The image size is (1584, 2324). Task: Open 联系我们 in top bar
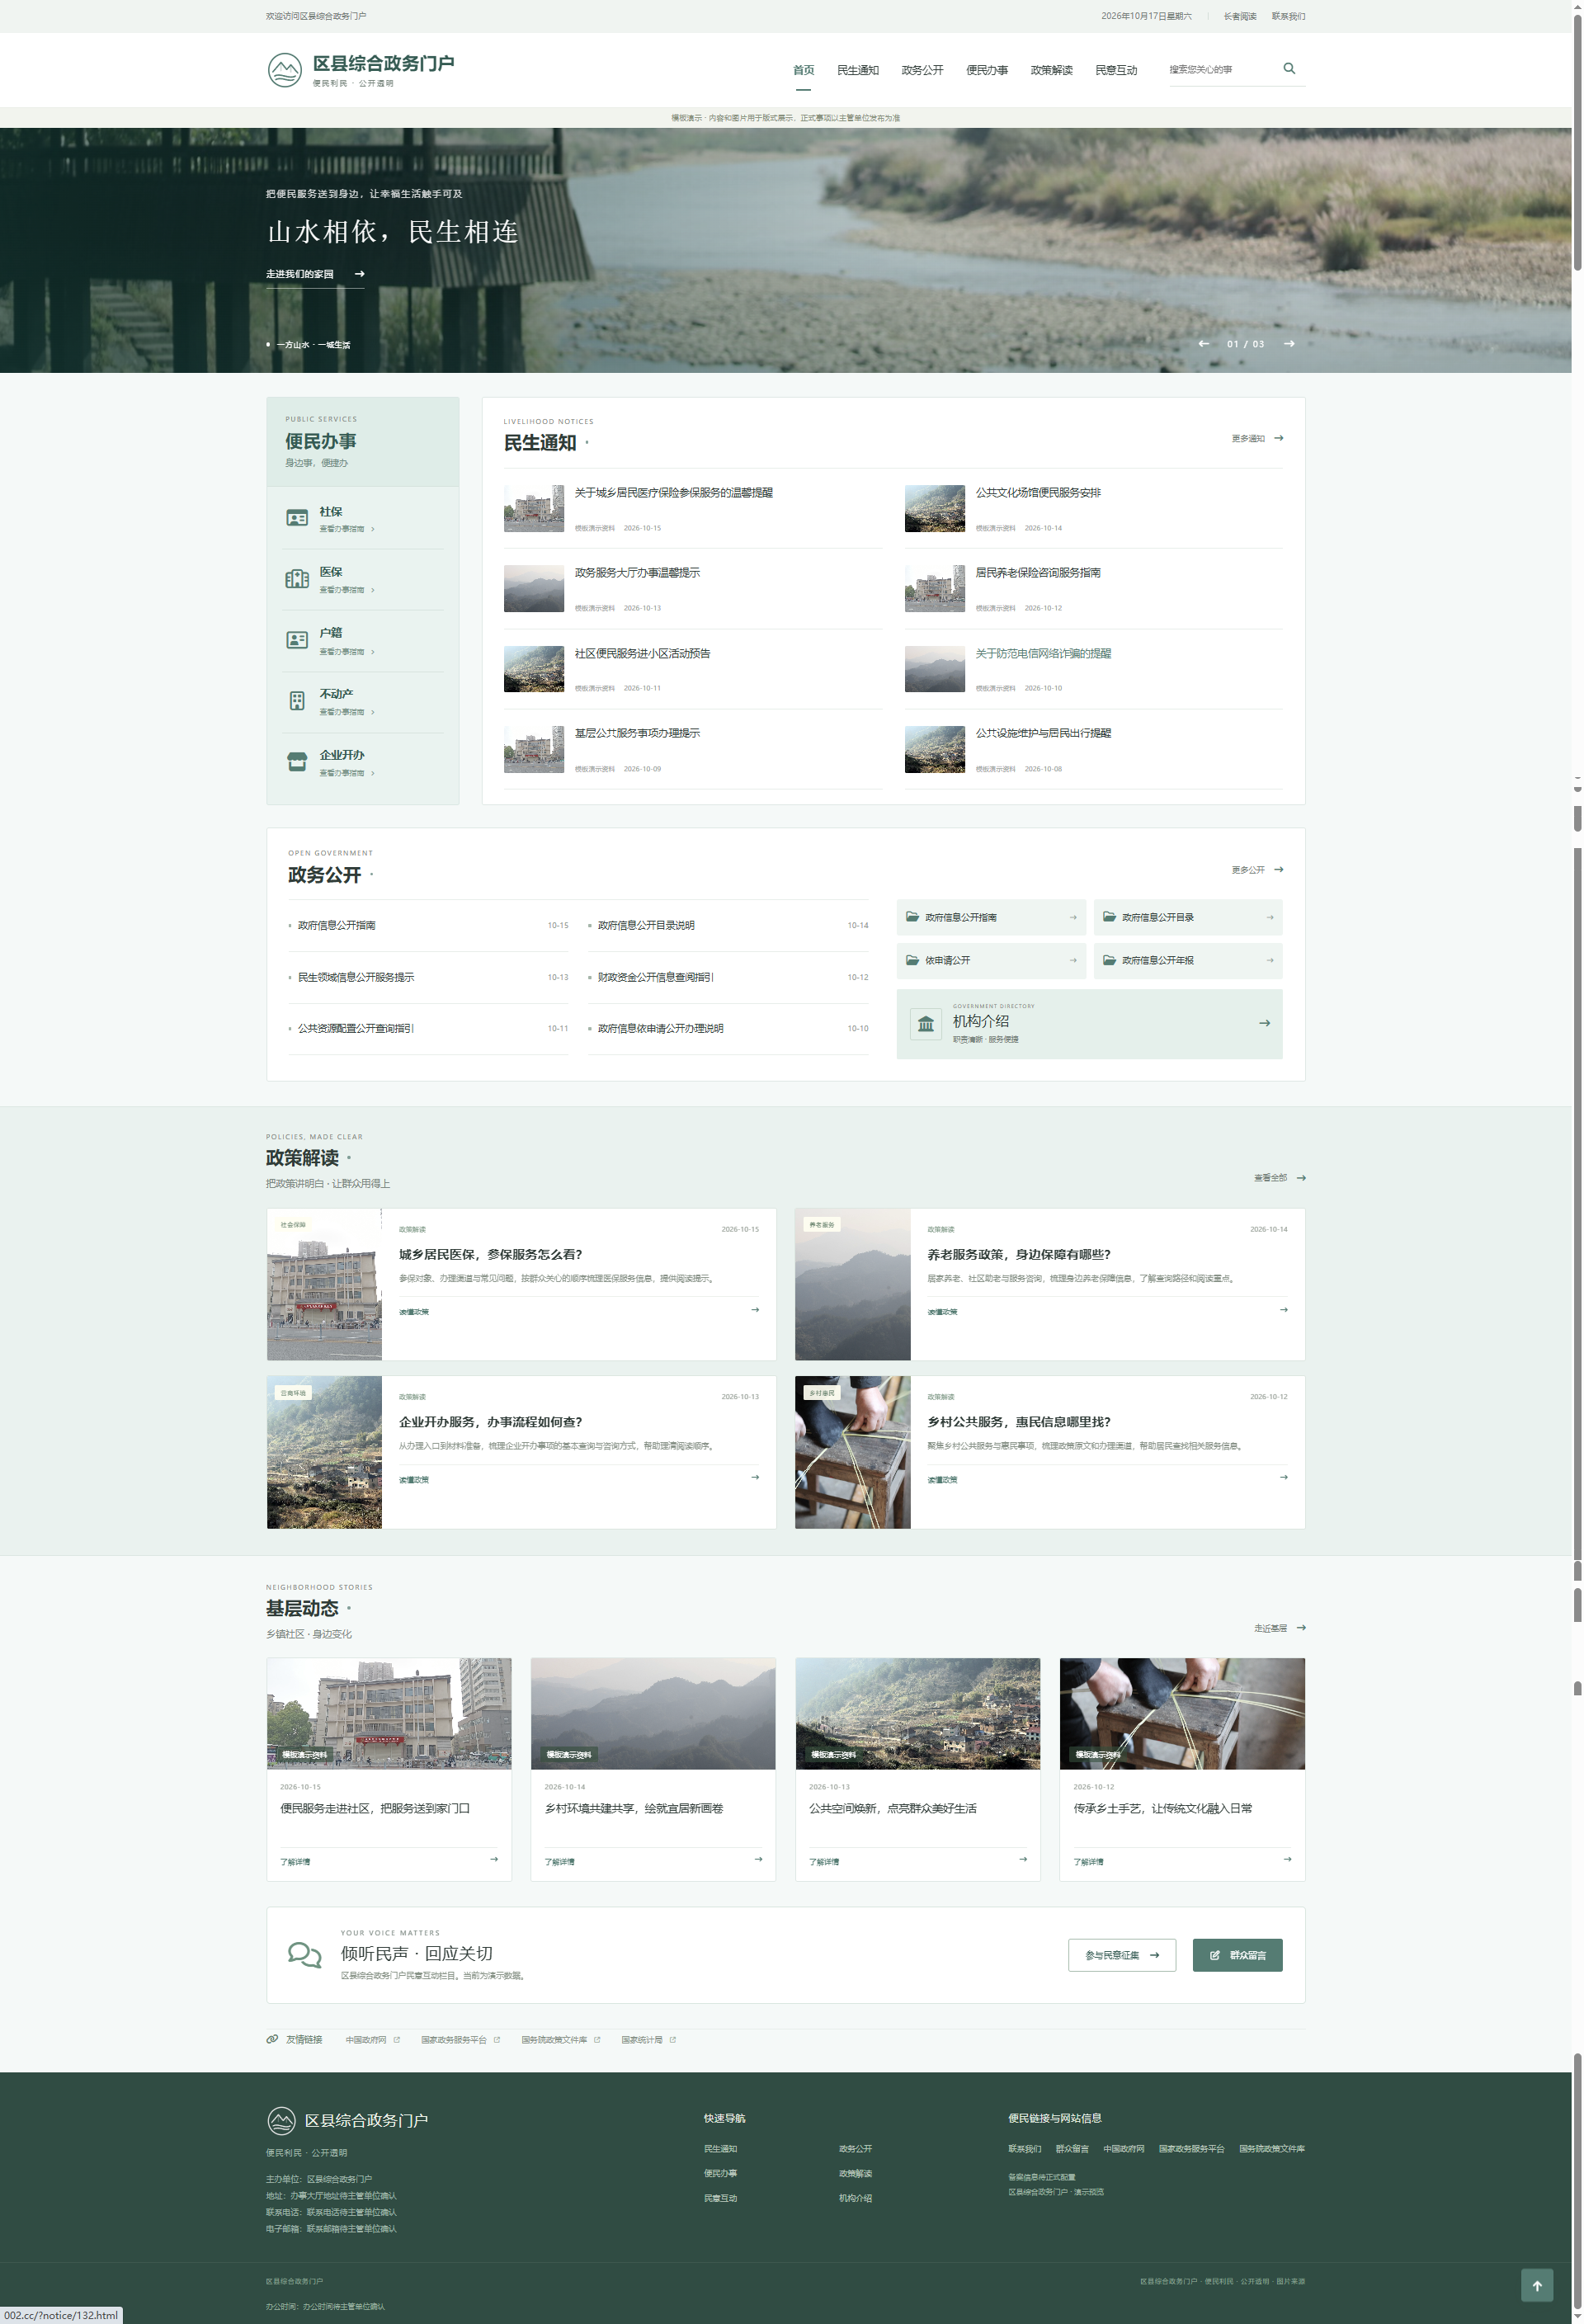tap(1288, 16)
